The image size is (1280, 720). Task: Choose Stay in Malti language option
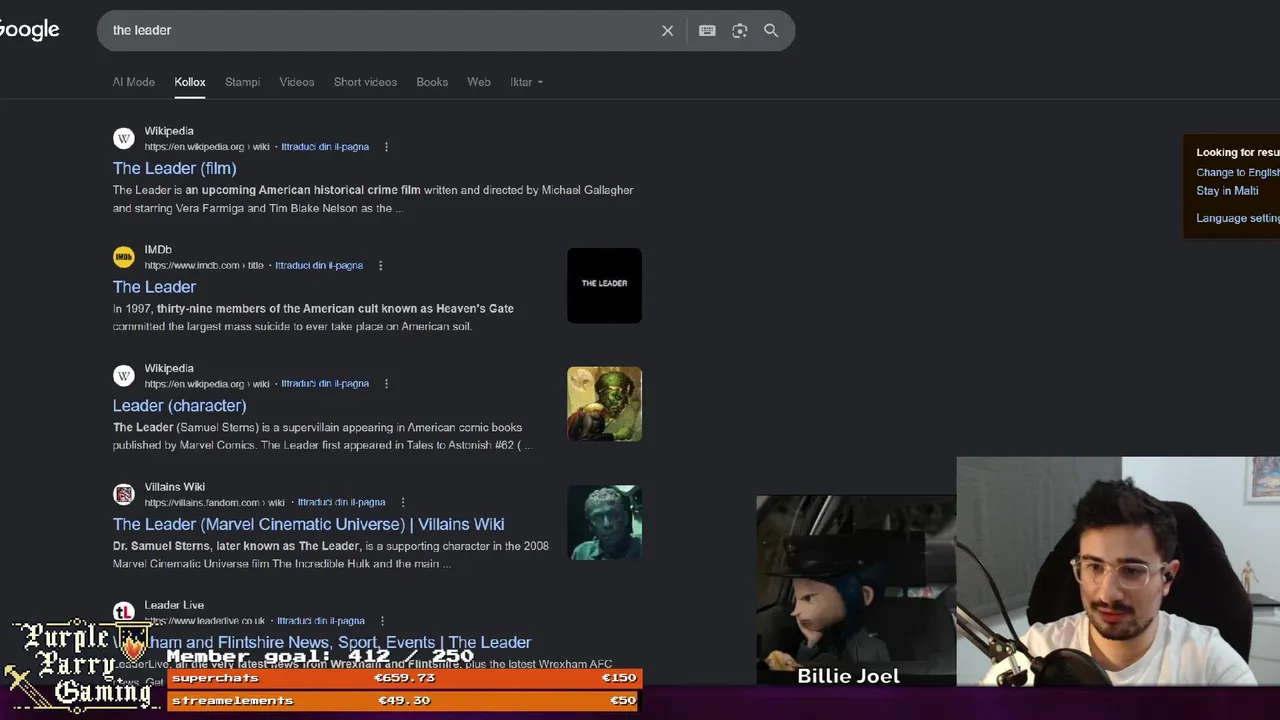click(1227, 191)
